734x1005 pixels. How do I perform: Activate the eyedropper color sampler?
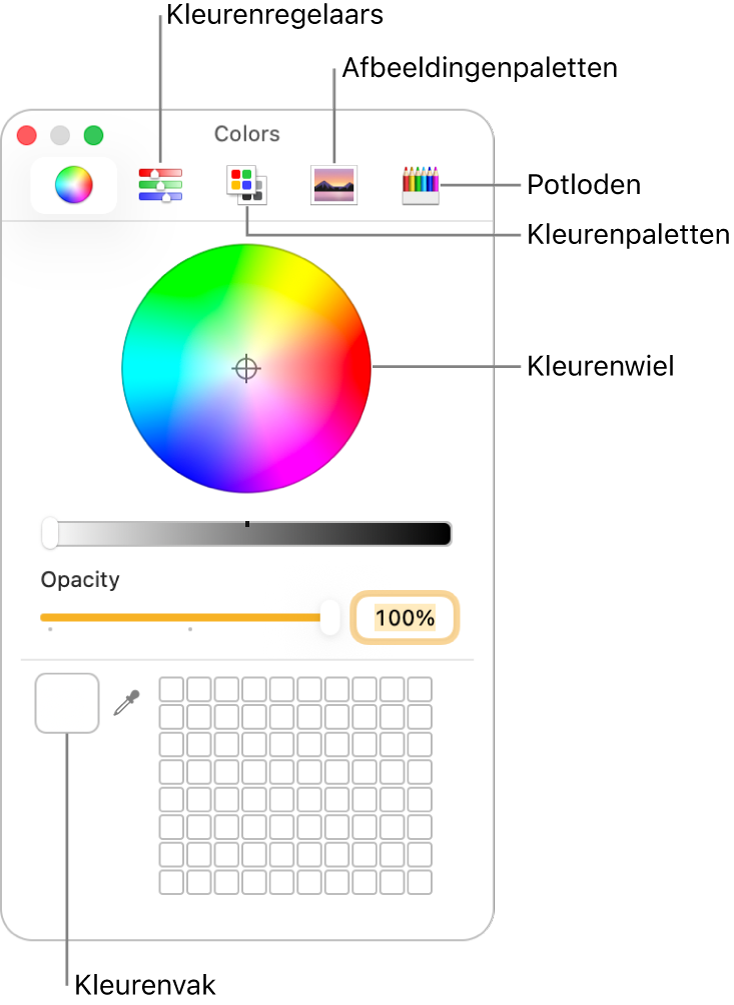[x=127, y=703]
